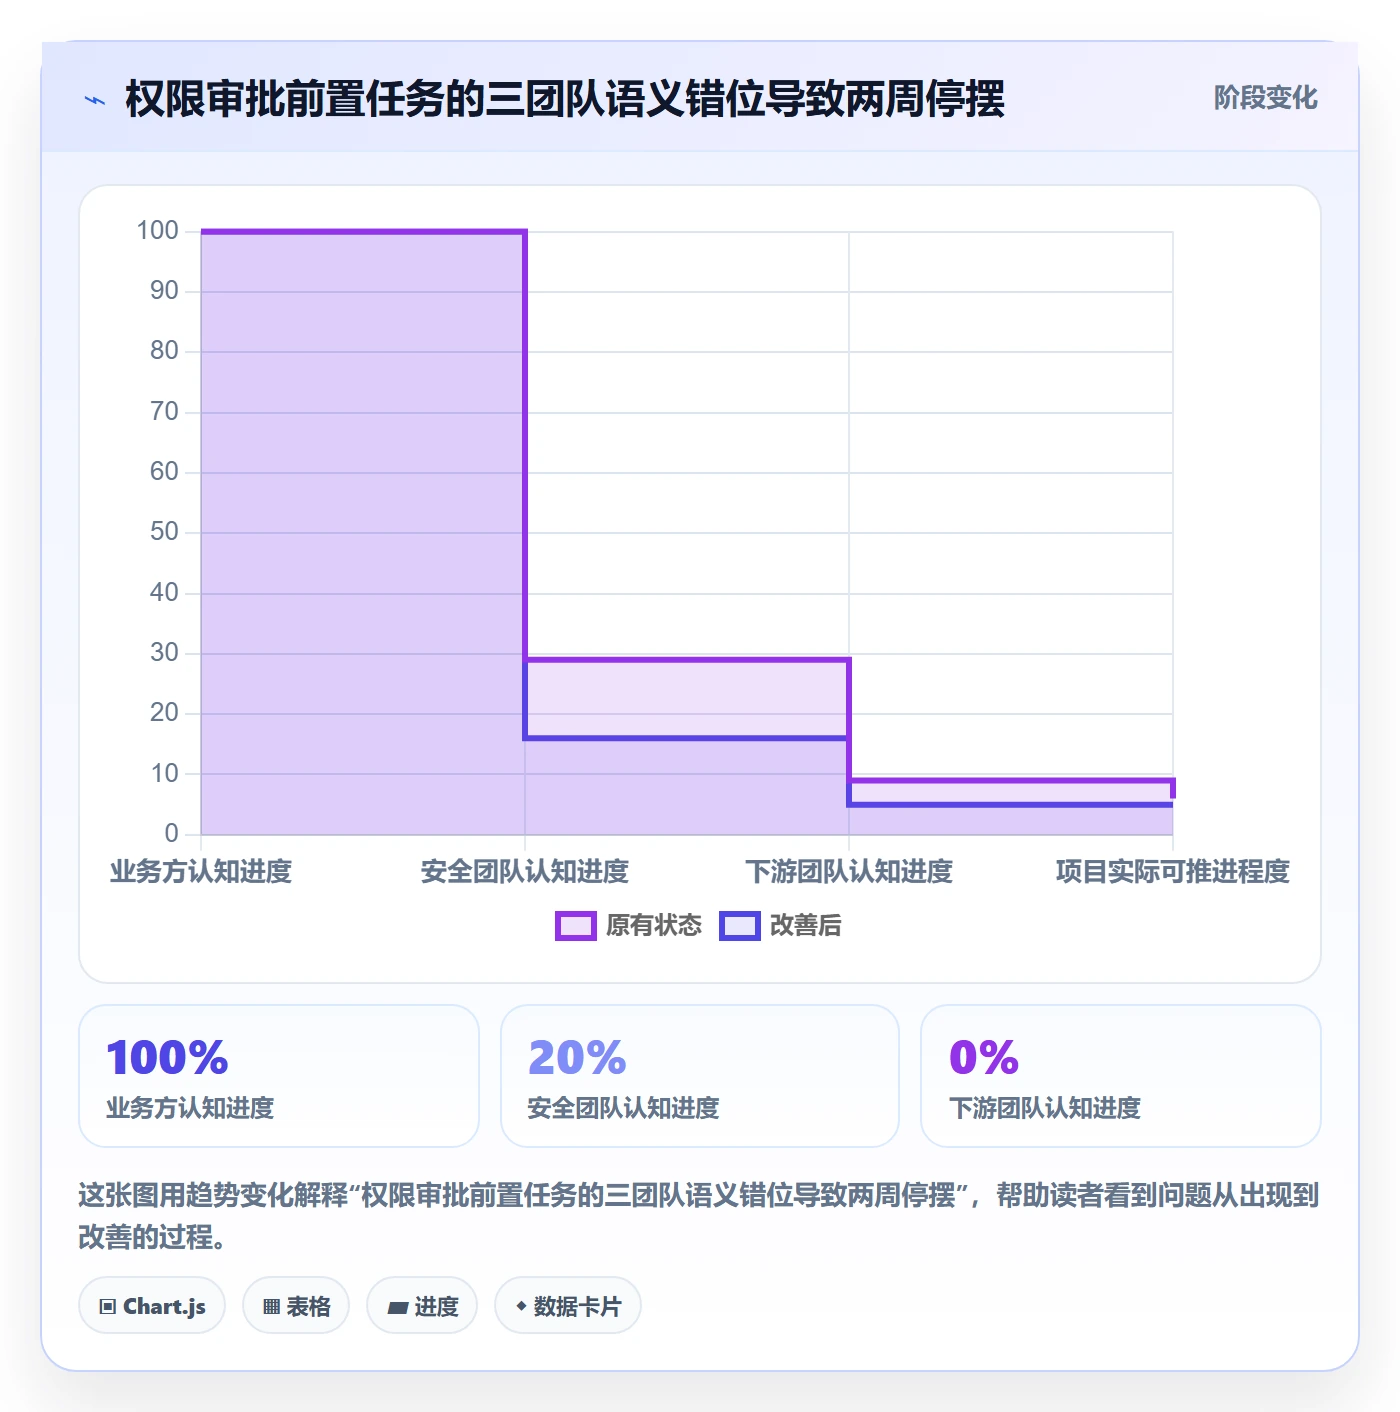Select the 进度 tag

[422, 1306]
